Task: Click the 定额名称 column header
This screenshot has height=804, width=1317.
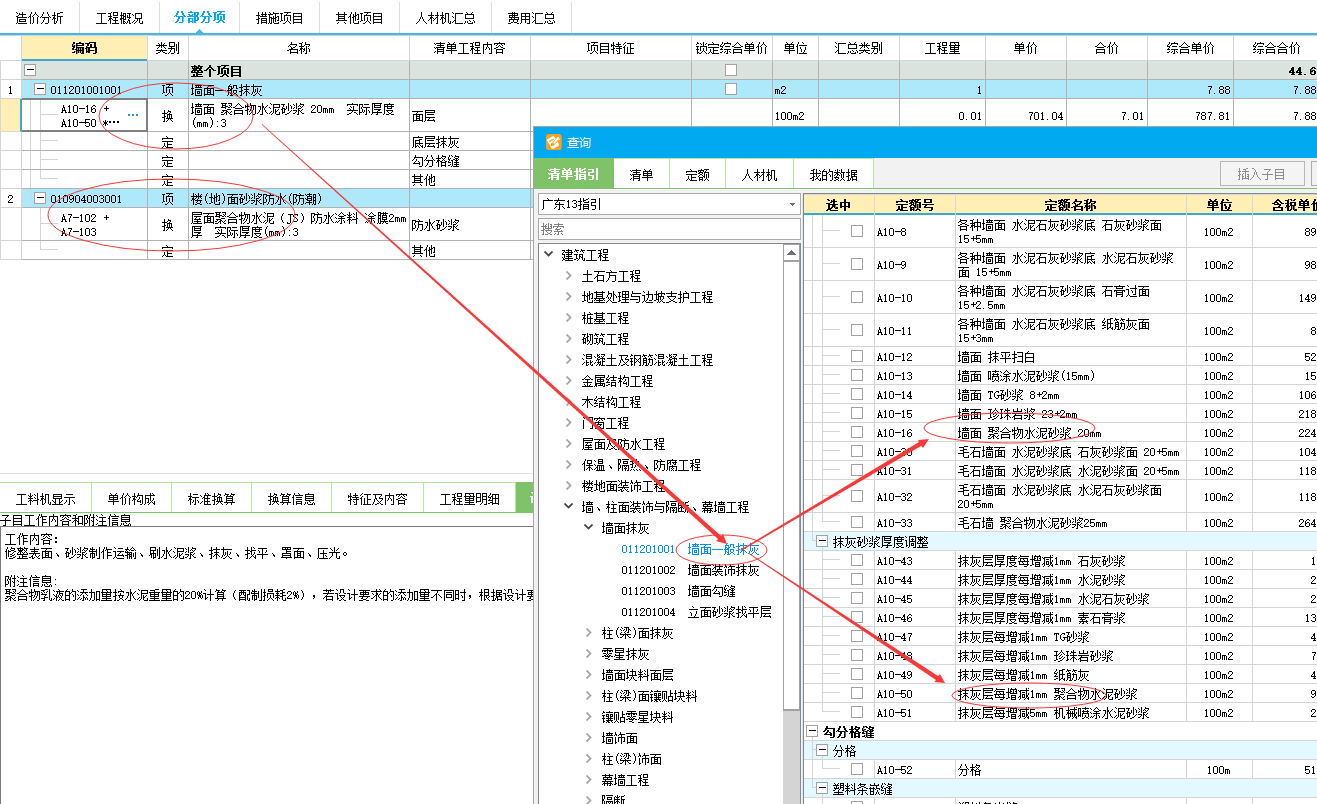Action: click(1070, 205)
